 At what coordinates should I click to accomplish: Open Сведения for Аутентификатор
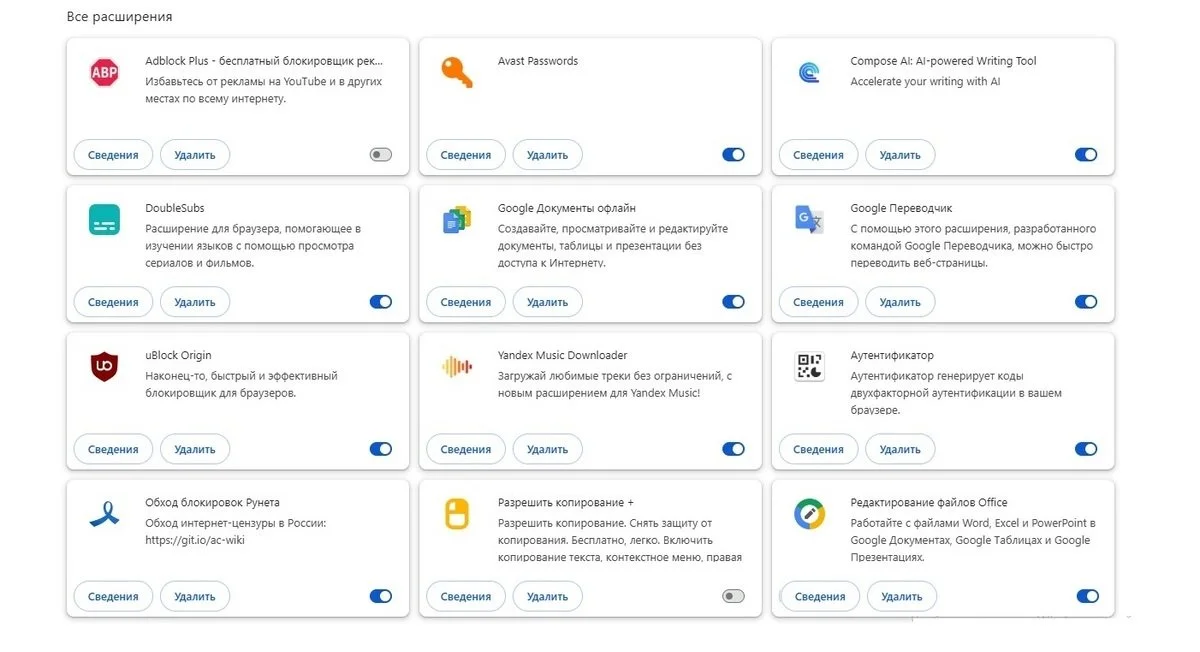click(818, 449)
